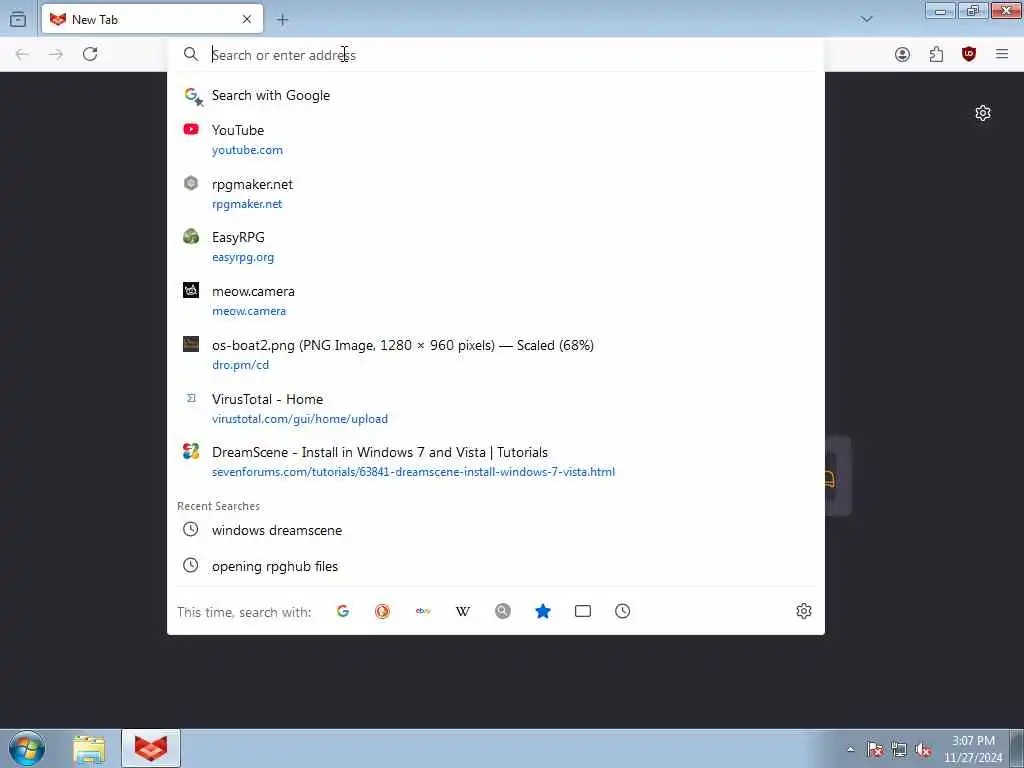1024x768 pixels.
Task: Open the Windows Start button
Action: click(27, 748)
